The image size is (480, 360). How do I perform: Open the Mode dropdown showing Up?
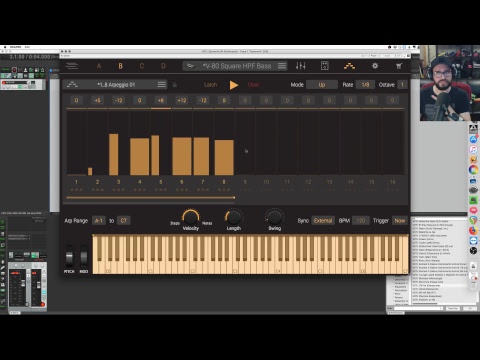[x=322, y=85]
